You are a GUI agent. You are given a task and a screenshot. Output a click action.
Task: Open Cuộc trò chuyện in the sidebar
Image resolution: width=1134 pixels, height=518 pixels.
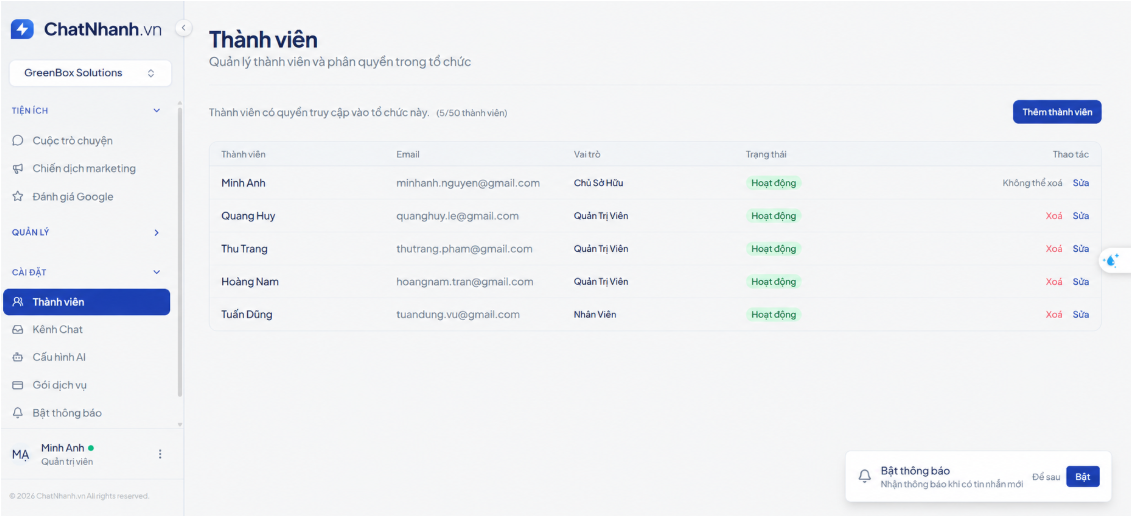click(87, 140)
